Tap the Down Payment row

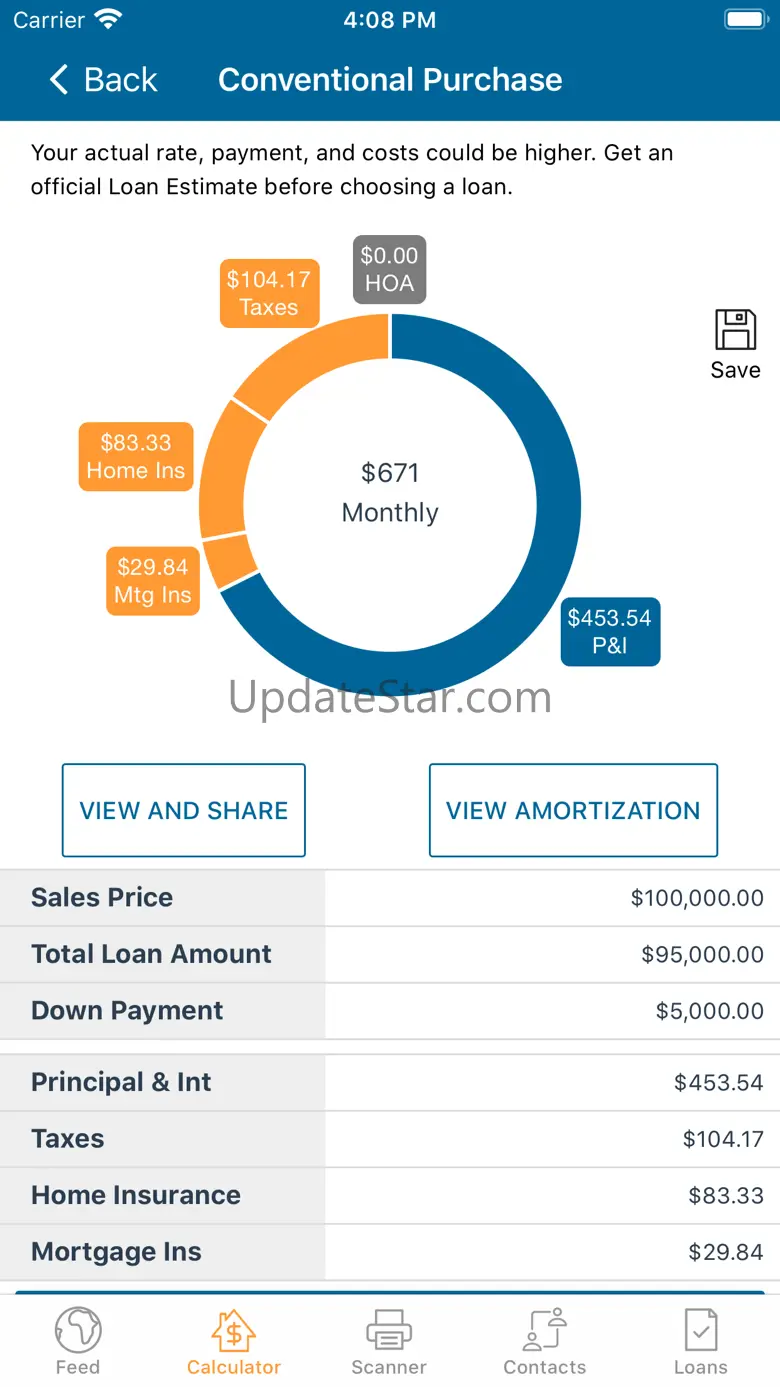tap(390, 1011)
